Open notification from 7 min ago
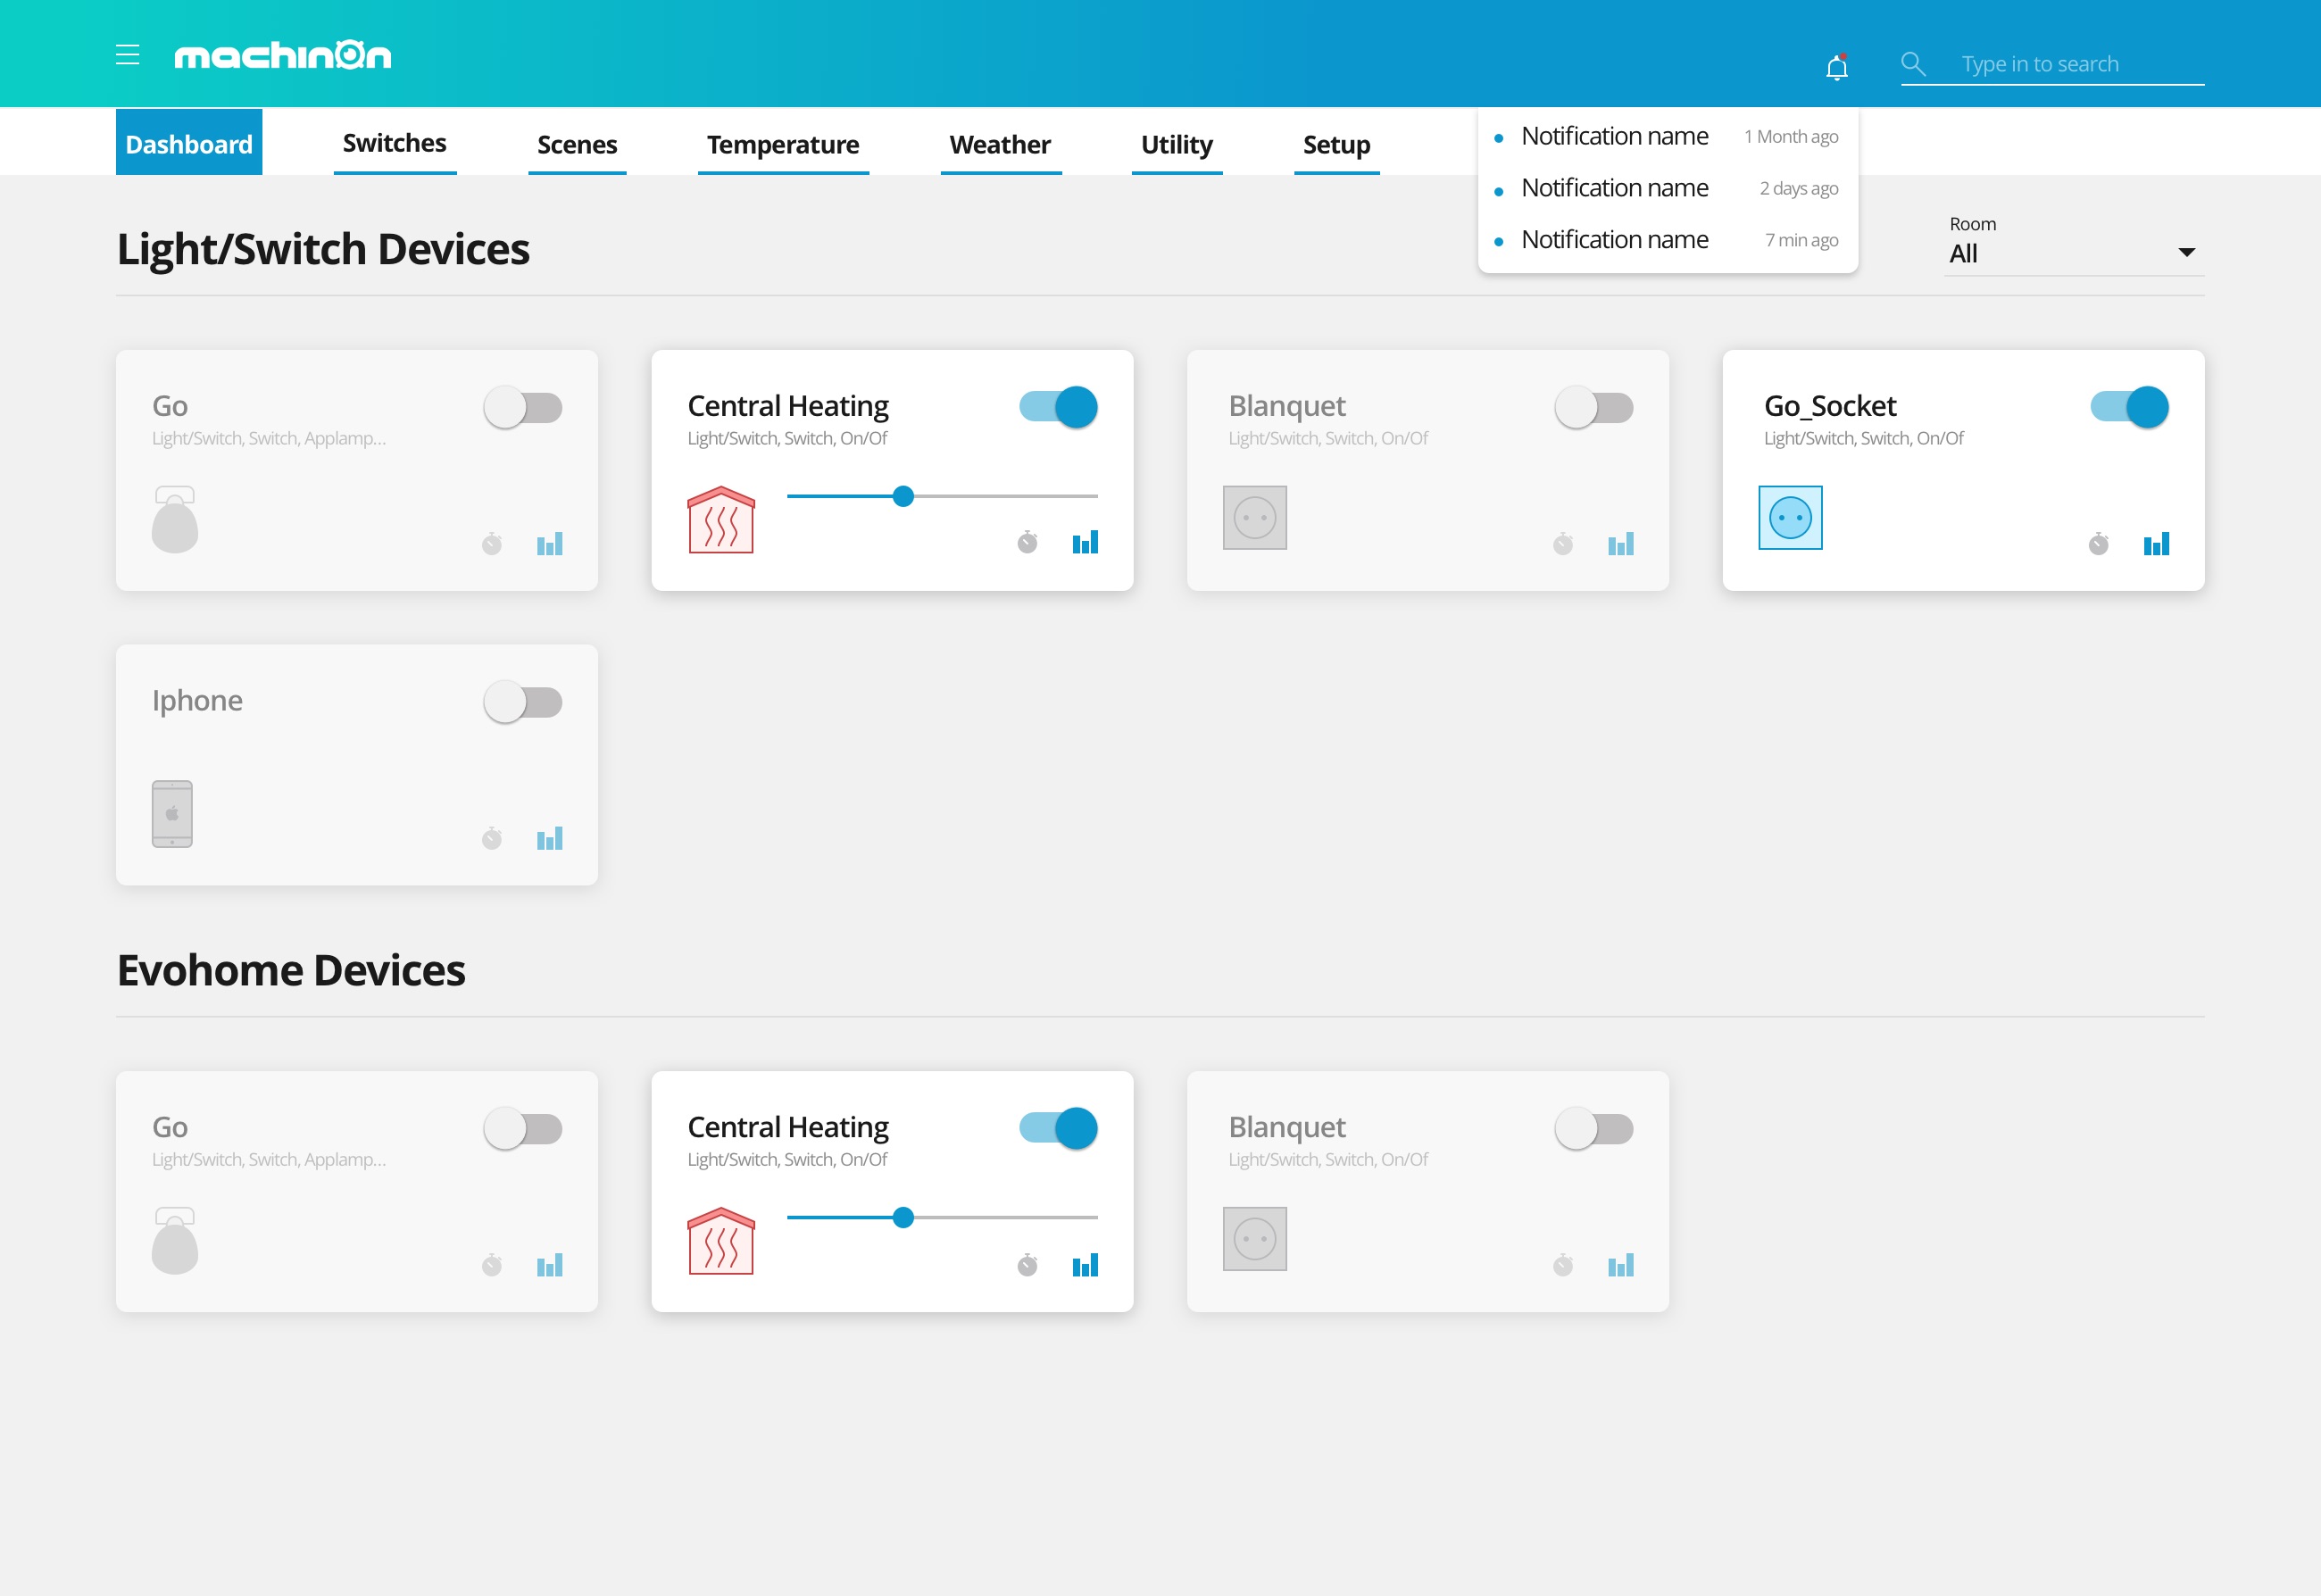The image size is (2321, 1596). 1668,240
